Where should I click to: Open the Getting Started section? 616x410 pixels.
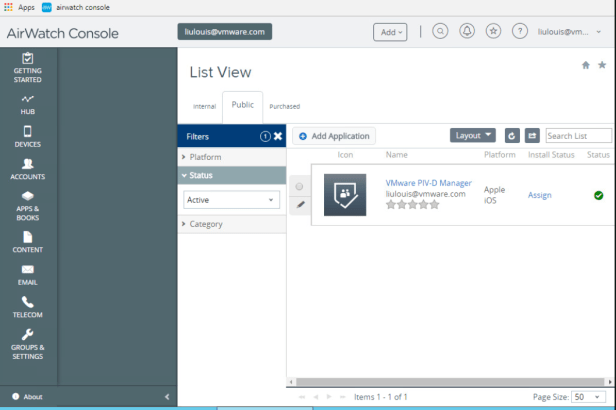coord(28,68)
